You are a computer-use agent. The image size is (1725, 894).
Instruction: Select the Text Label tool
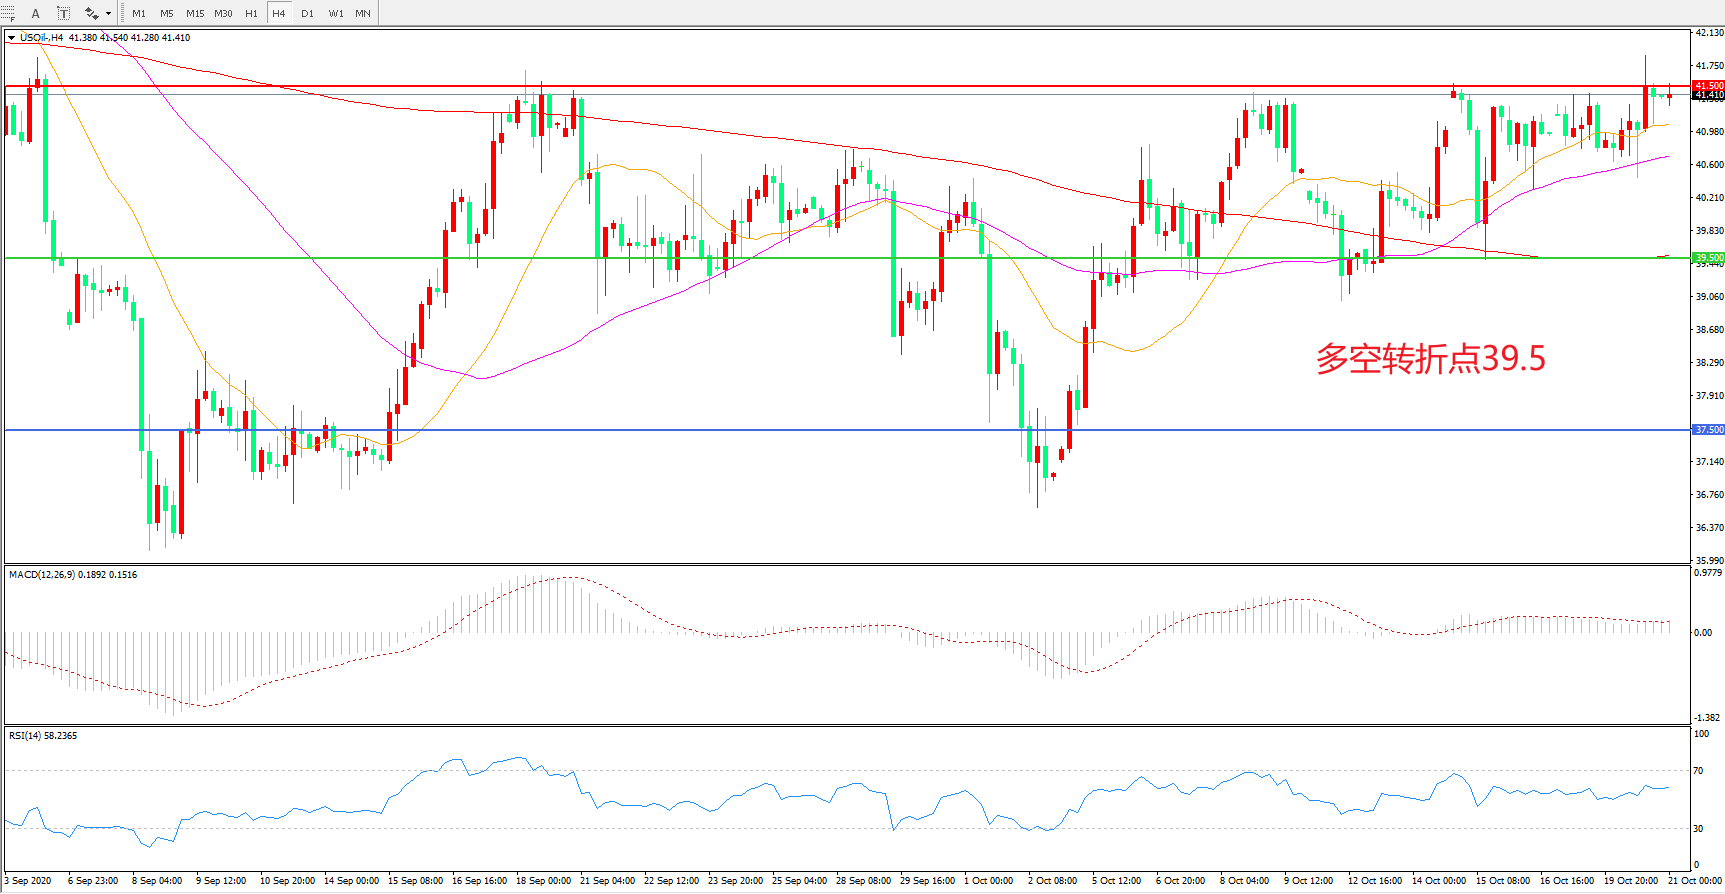pos(63,13)
